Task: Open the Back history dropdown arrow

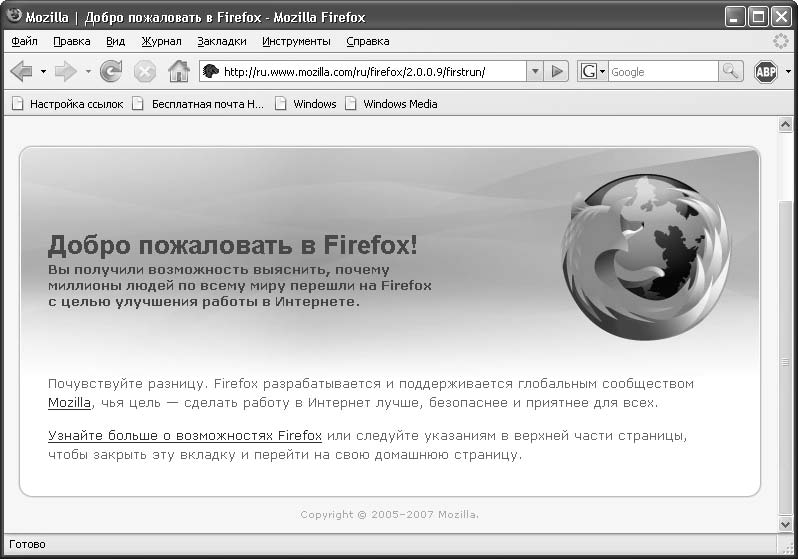Action: [x=43, y=72]
